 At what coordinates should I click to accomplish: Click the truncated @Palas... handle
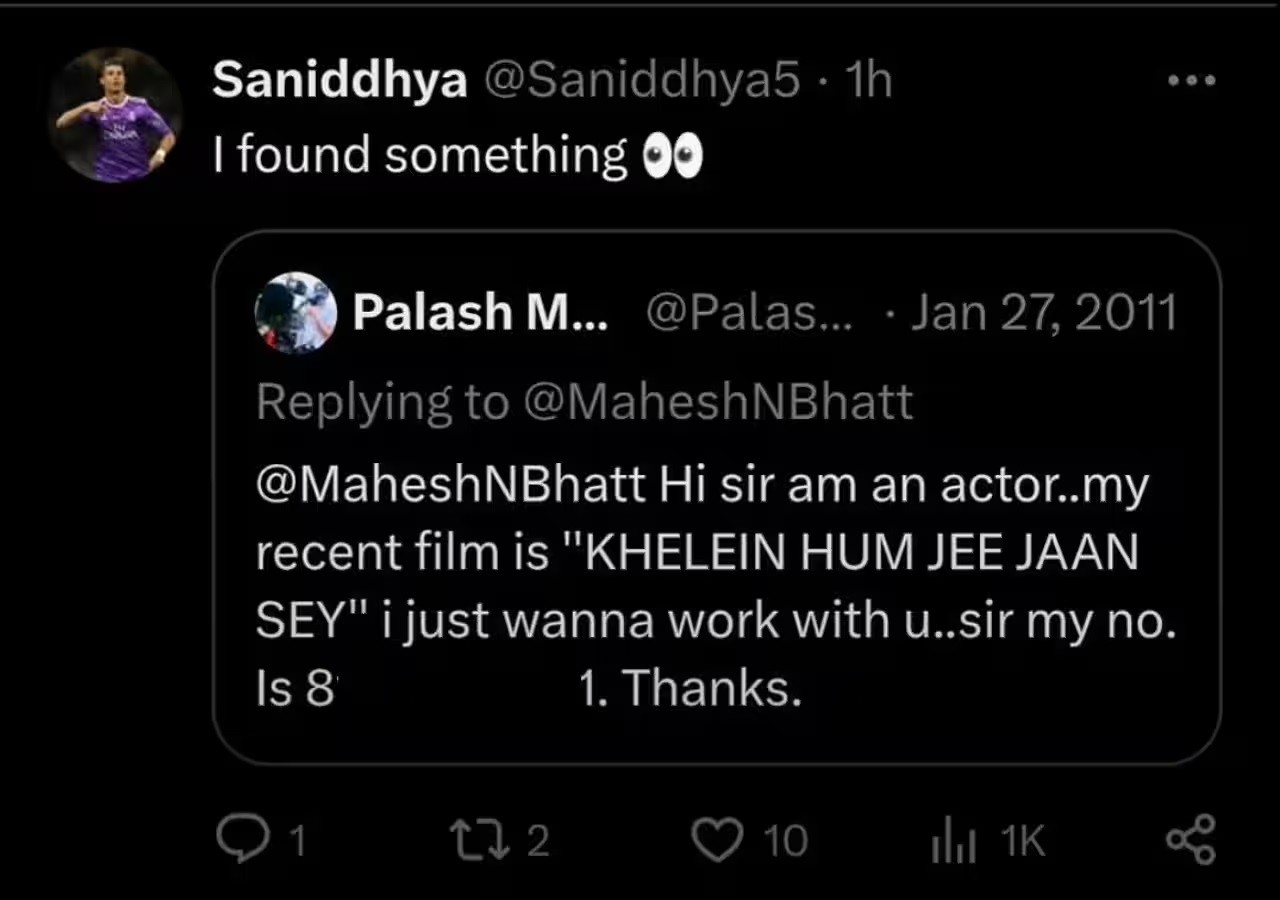coord(748,313)
